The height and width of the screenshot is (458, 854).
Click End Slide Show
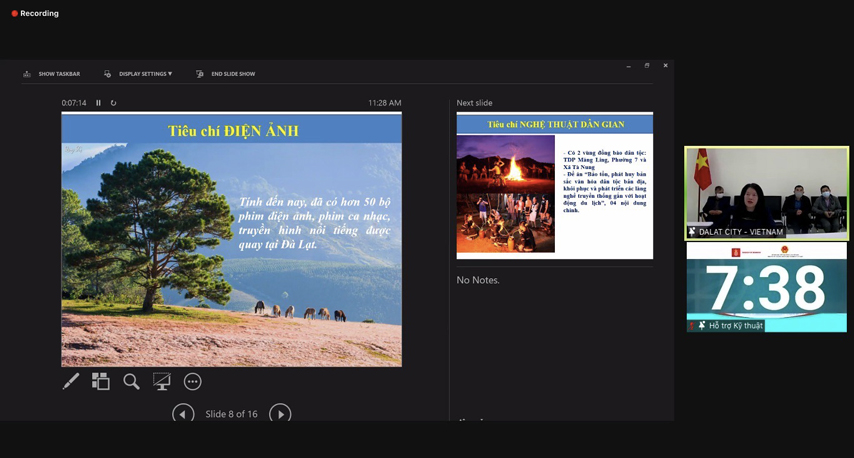tap(226, 74)
